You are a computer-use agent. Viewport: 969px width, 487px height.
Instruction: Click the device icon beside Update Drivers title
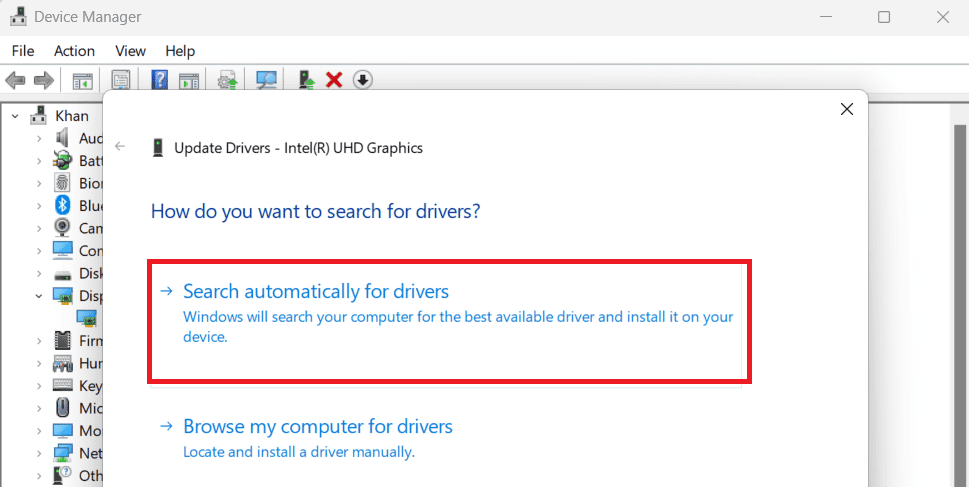pos(158,148)
